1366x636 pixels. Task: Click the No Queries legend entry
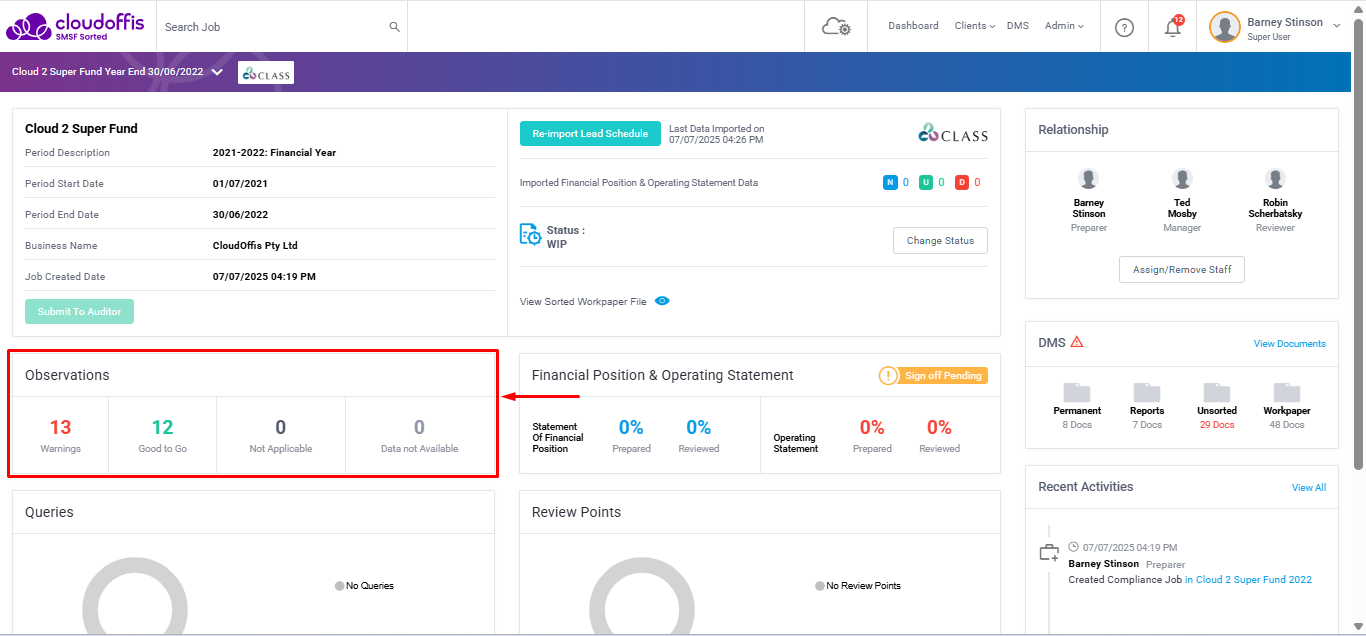coord(364,586)
